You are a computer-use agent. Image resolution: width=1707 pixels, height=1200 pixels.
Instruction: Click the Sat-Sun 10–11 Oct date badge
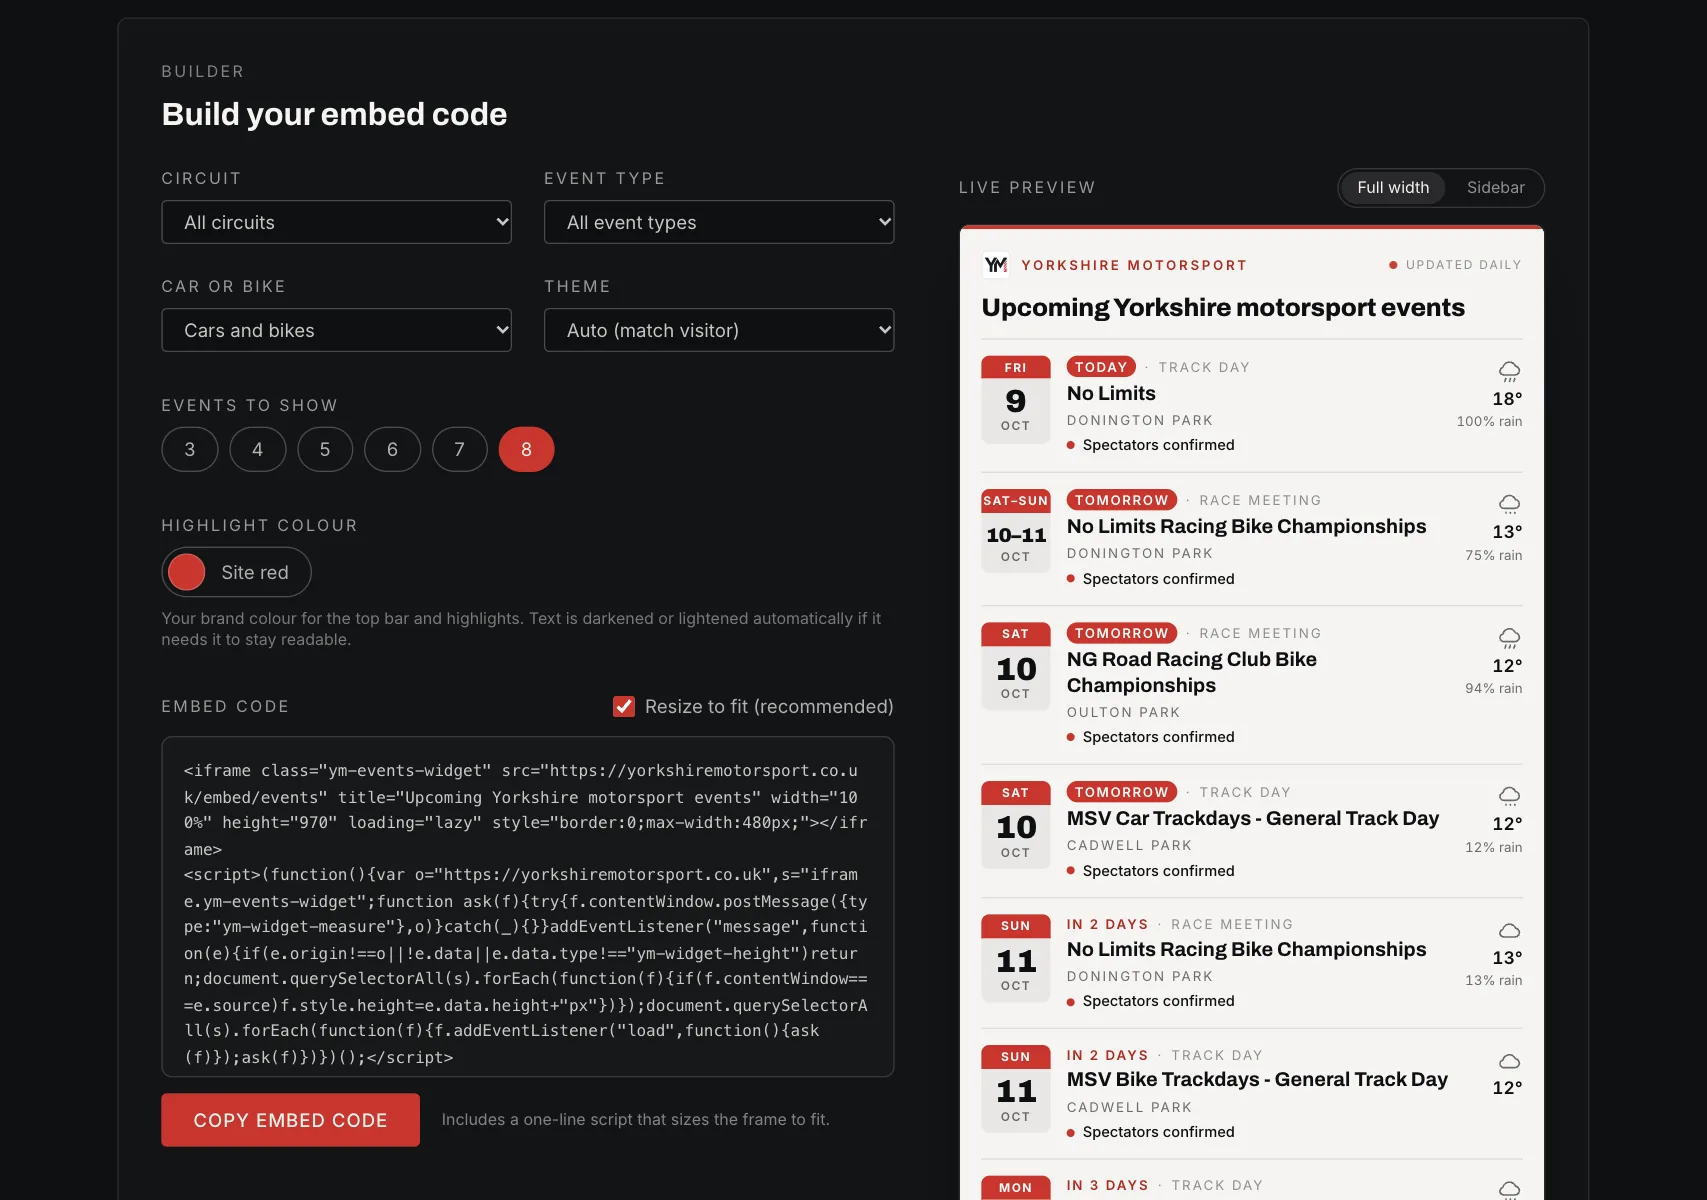click(x=1016, y=533)
